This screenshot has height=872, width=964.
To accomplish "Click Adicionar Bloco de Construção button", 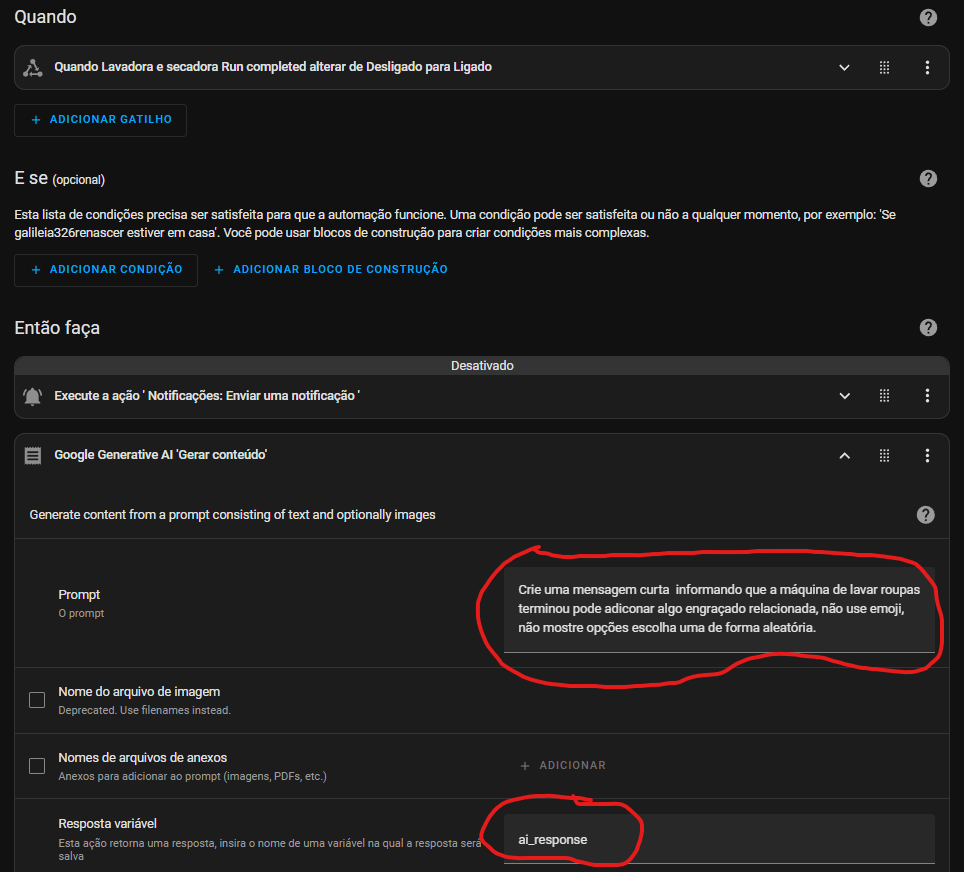I will click(x=331, y=269).
